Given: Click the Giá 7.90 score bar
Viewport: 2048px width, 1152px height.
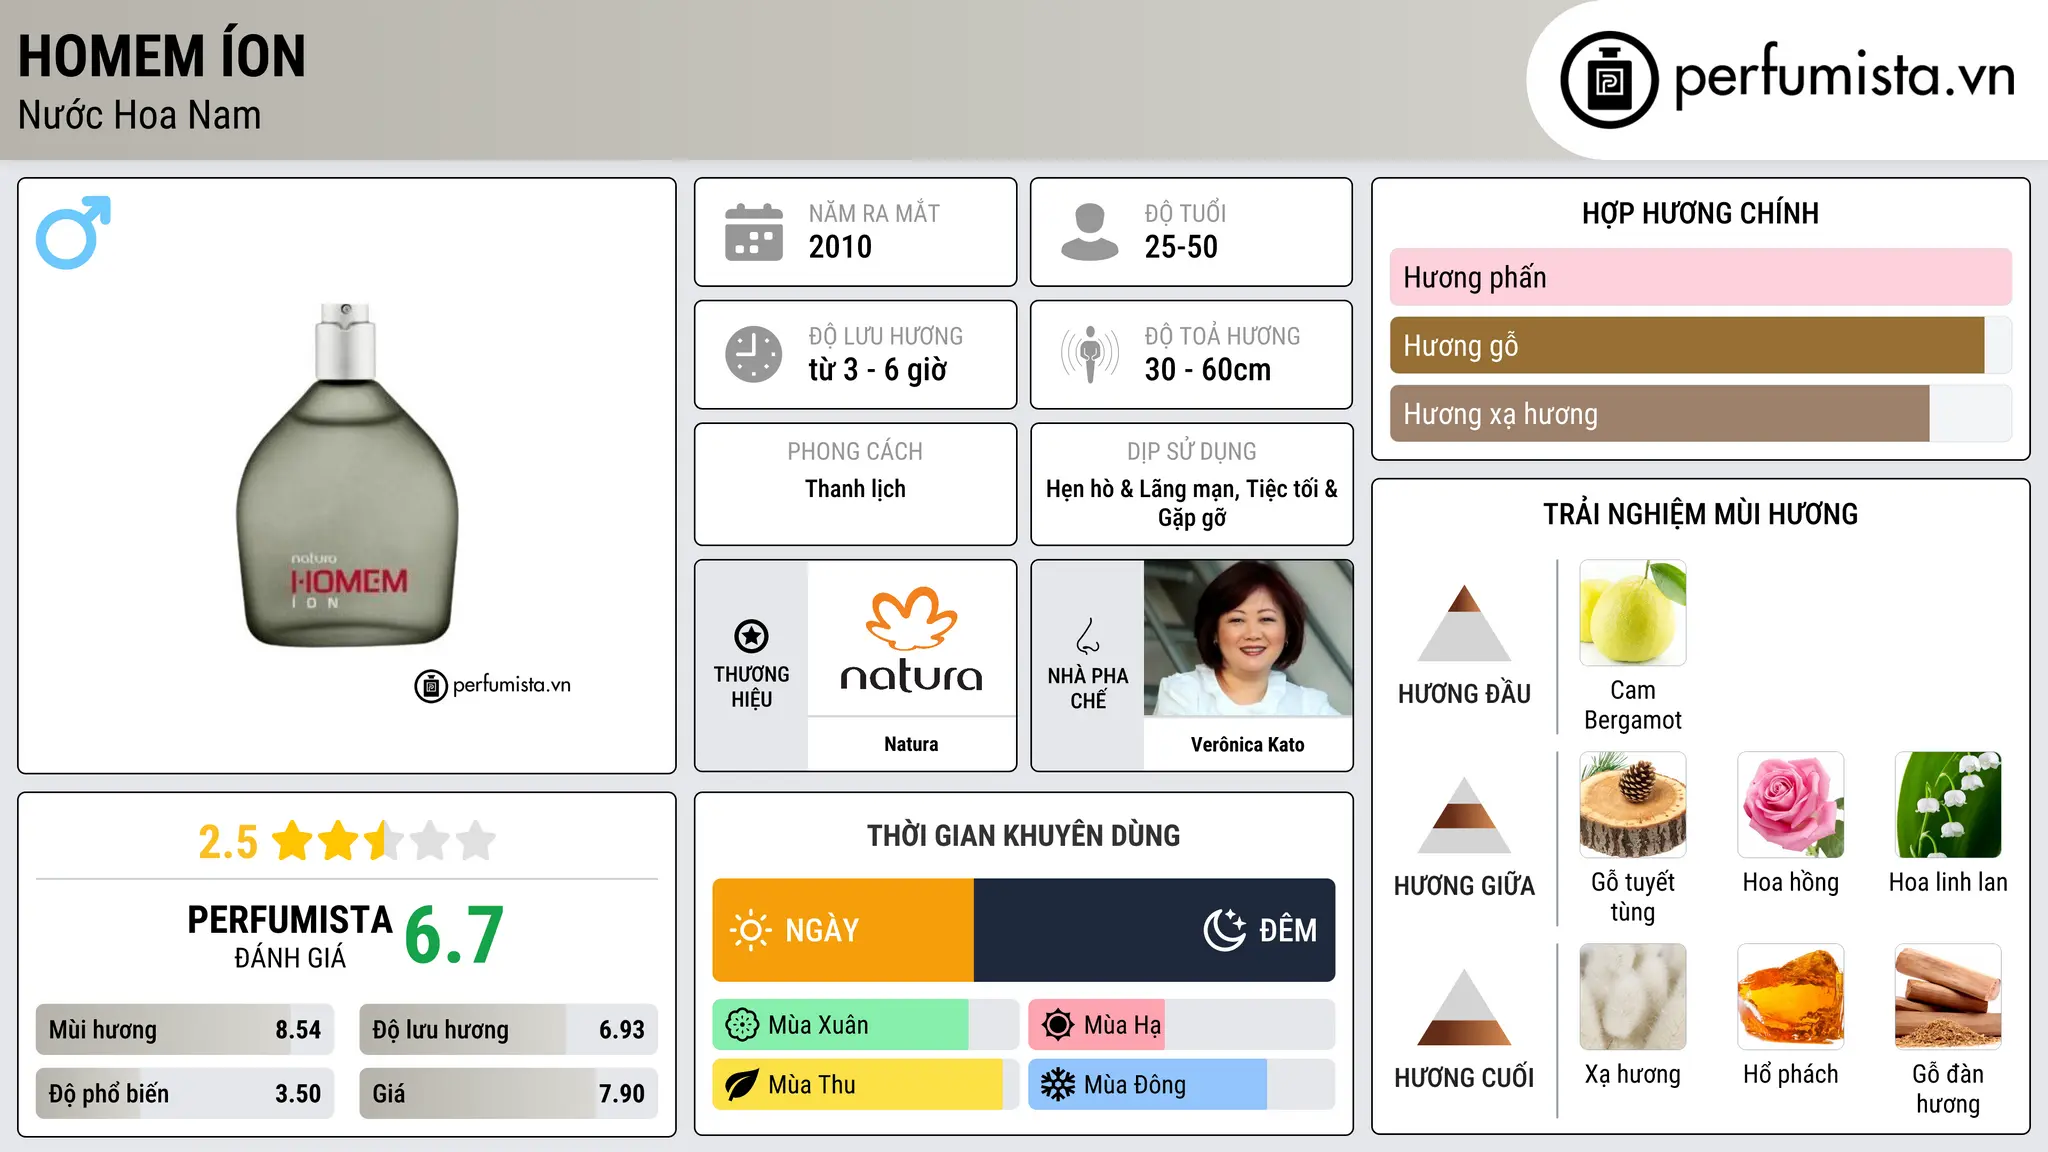Looking at the screenshot, I should (509, 1093).
